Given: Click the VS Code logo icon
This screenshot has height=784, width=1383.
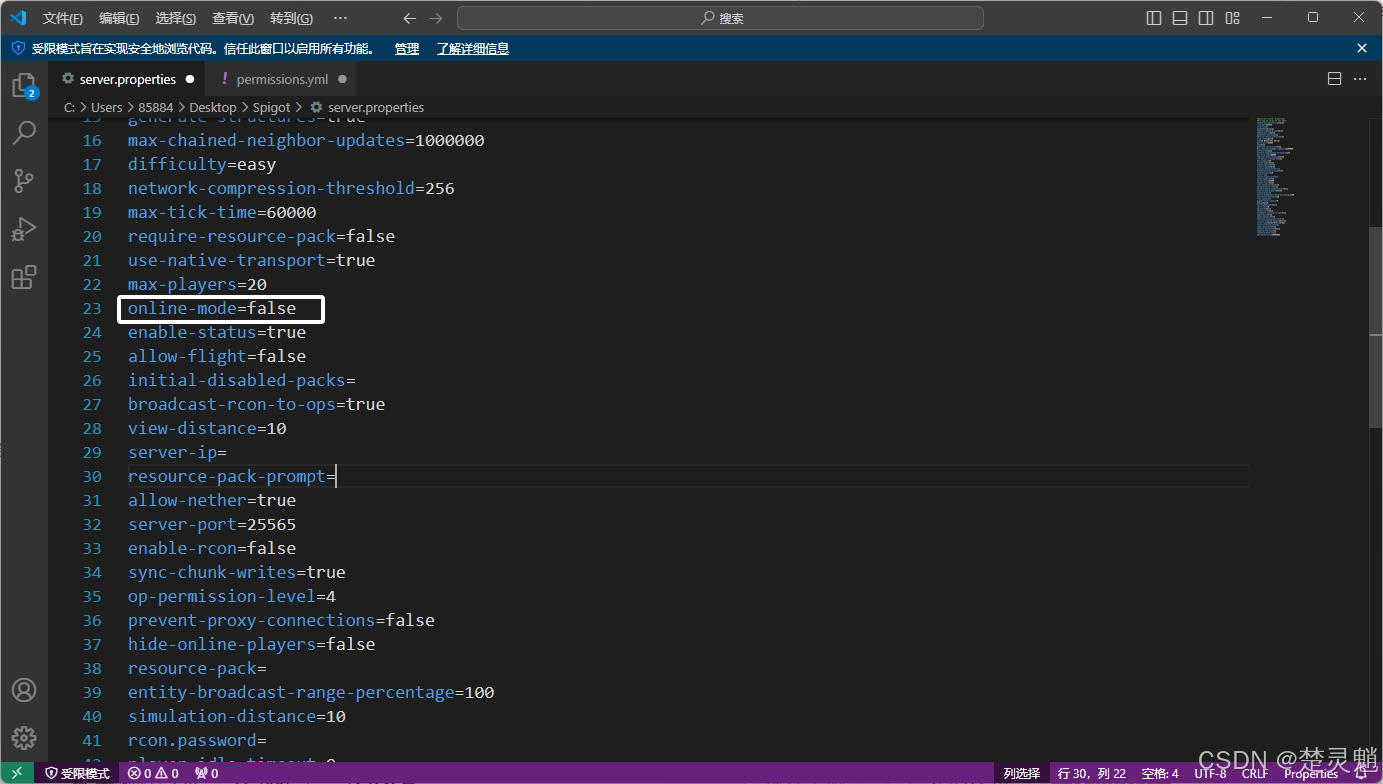Looking at the screenshot, I should coord(18,18).
